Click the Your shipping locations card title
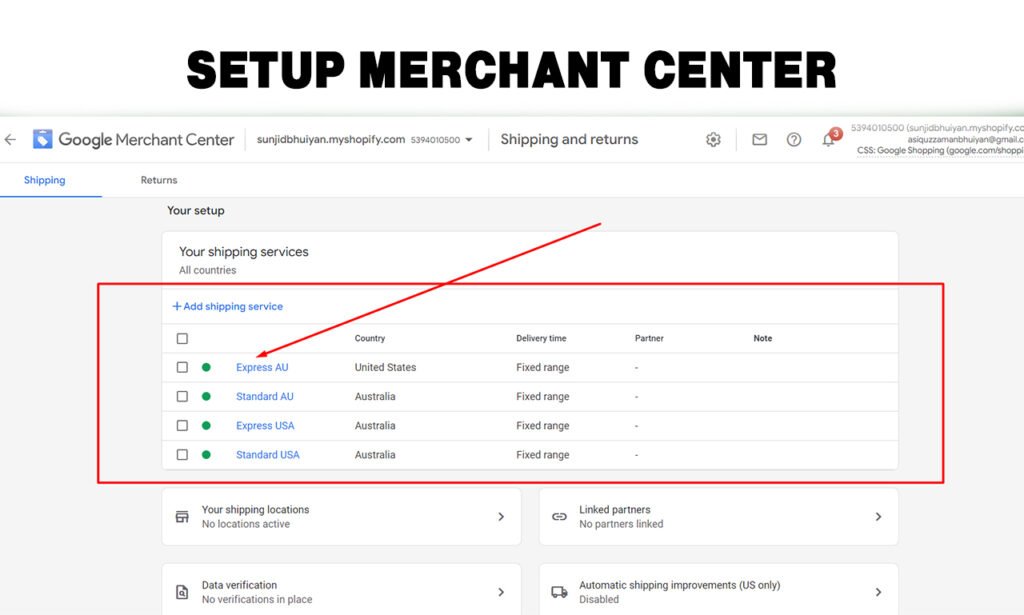This screenshot has width=1024, height=615. (x=255, y=509)
